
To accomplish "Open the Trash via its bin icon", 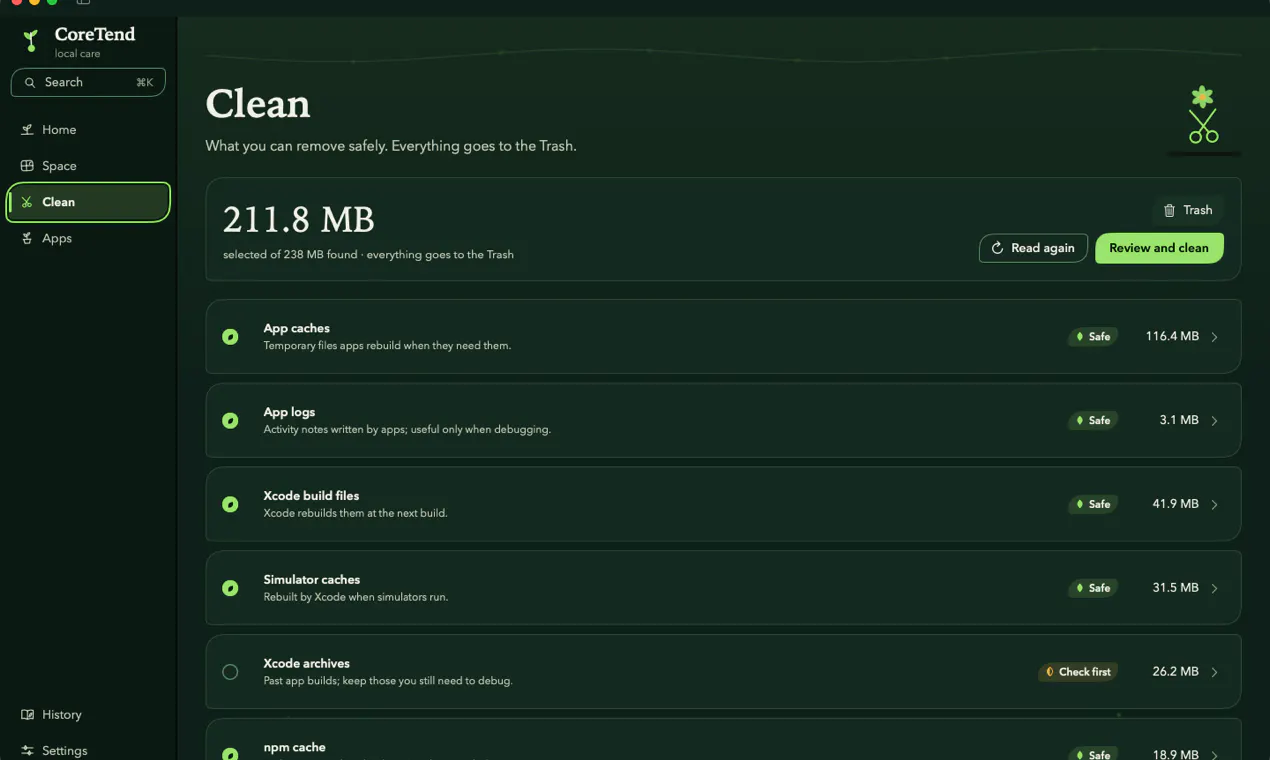I will 1169,210.
